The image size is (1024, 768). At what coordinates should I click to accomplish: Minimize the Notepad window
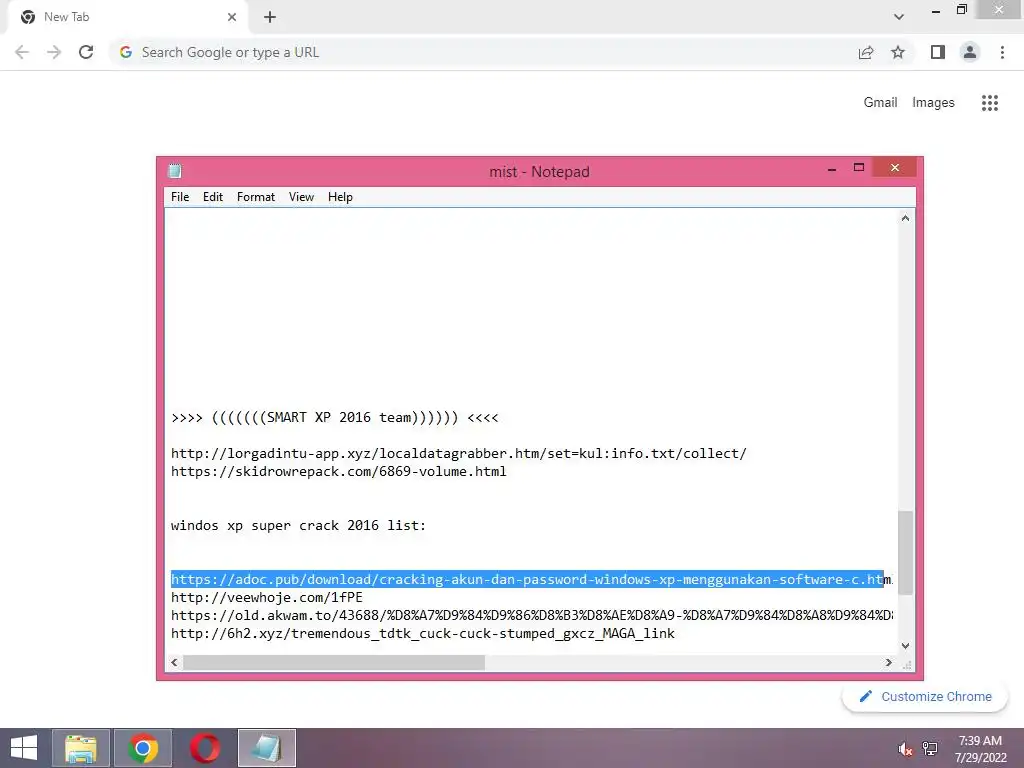pyautogui.click(x=831, y=168)
